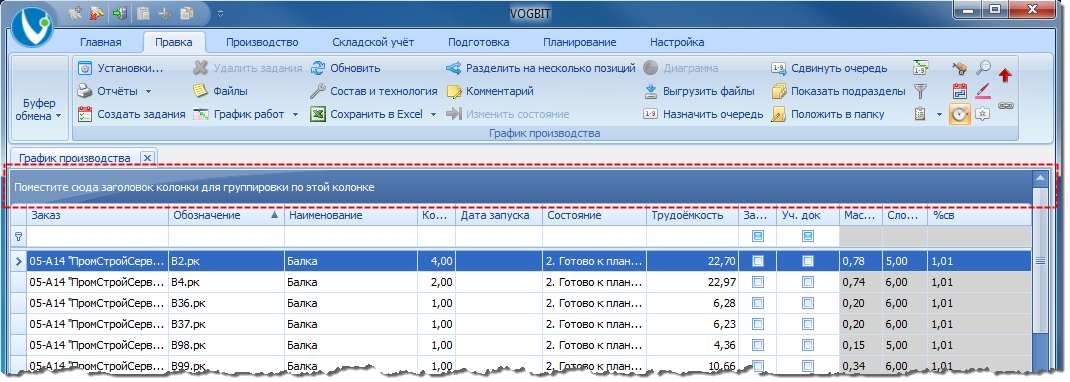
Task: Click the star tag icon
Action: 982,114
